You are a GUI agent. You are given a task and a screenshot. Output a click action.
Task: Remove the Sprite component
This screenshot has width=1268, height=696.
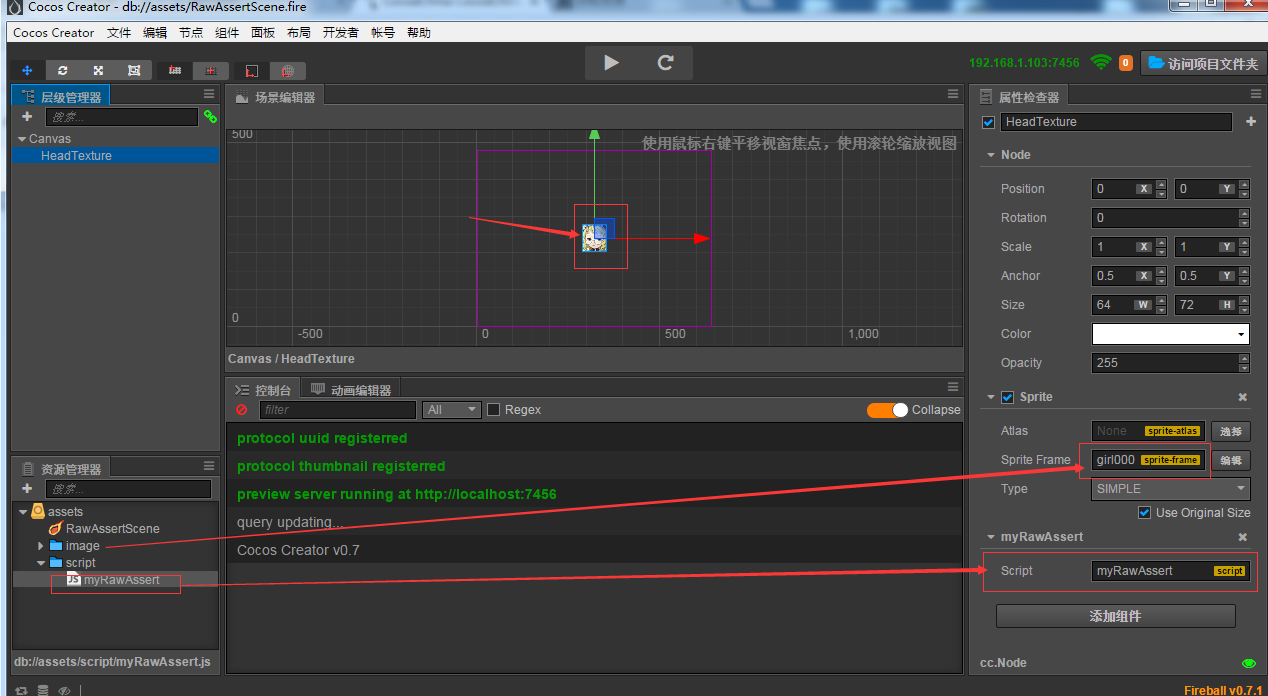tap(1243, 397)
